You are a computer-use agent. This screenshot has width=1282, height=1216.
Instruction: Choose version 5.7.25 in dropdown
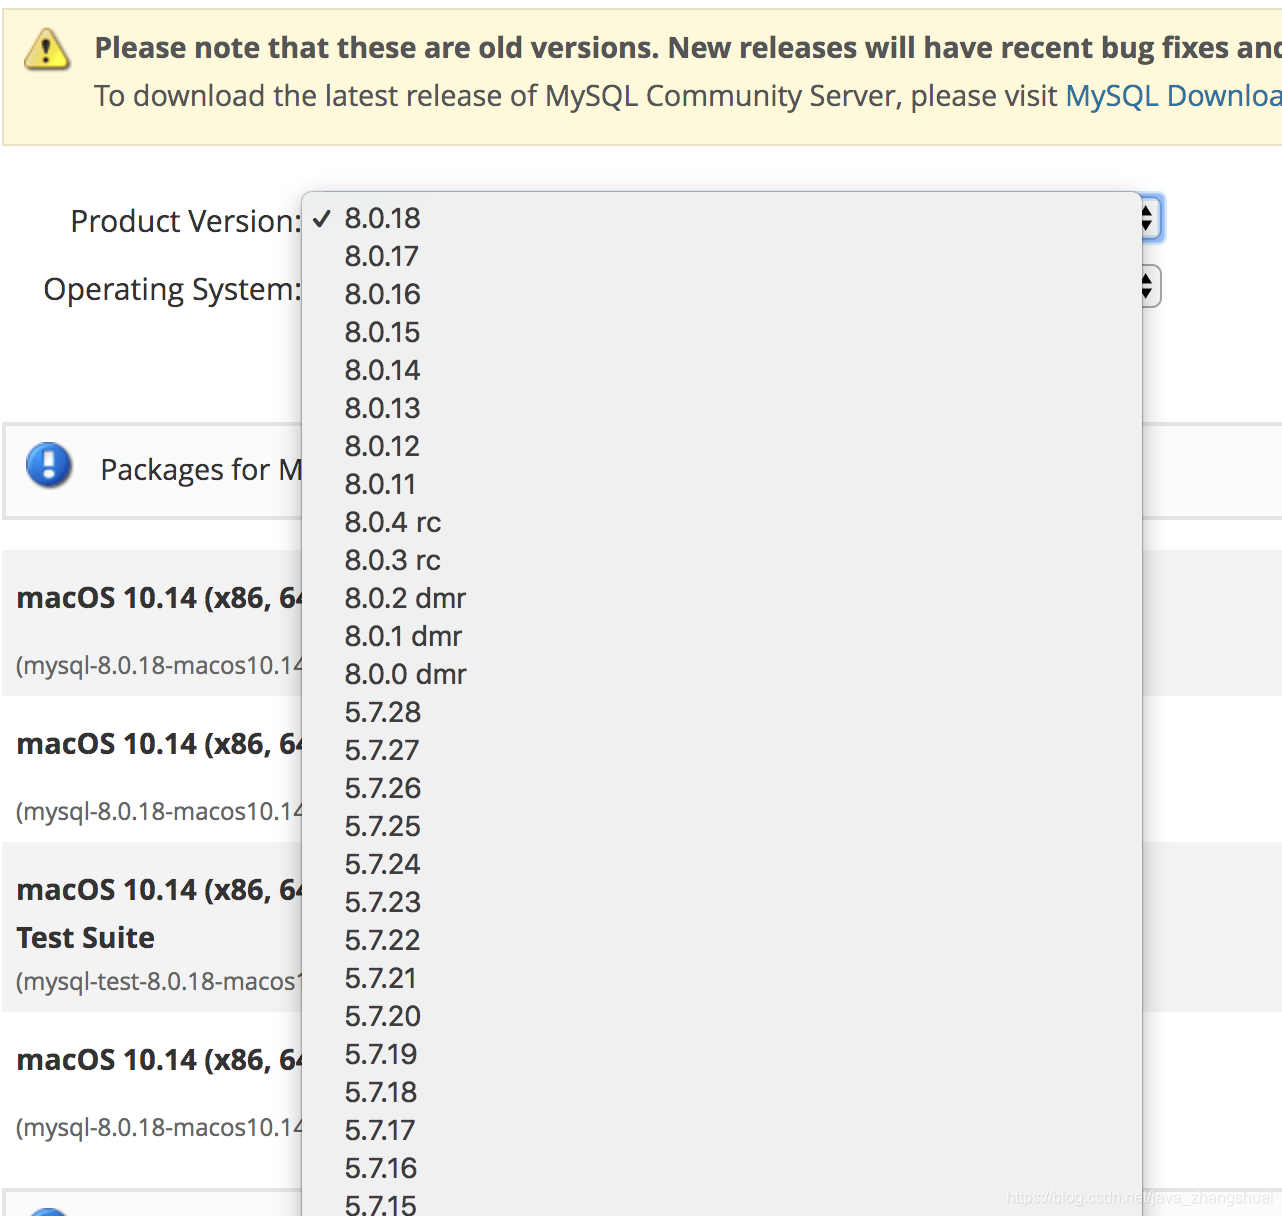click(382, 827)
